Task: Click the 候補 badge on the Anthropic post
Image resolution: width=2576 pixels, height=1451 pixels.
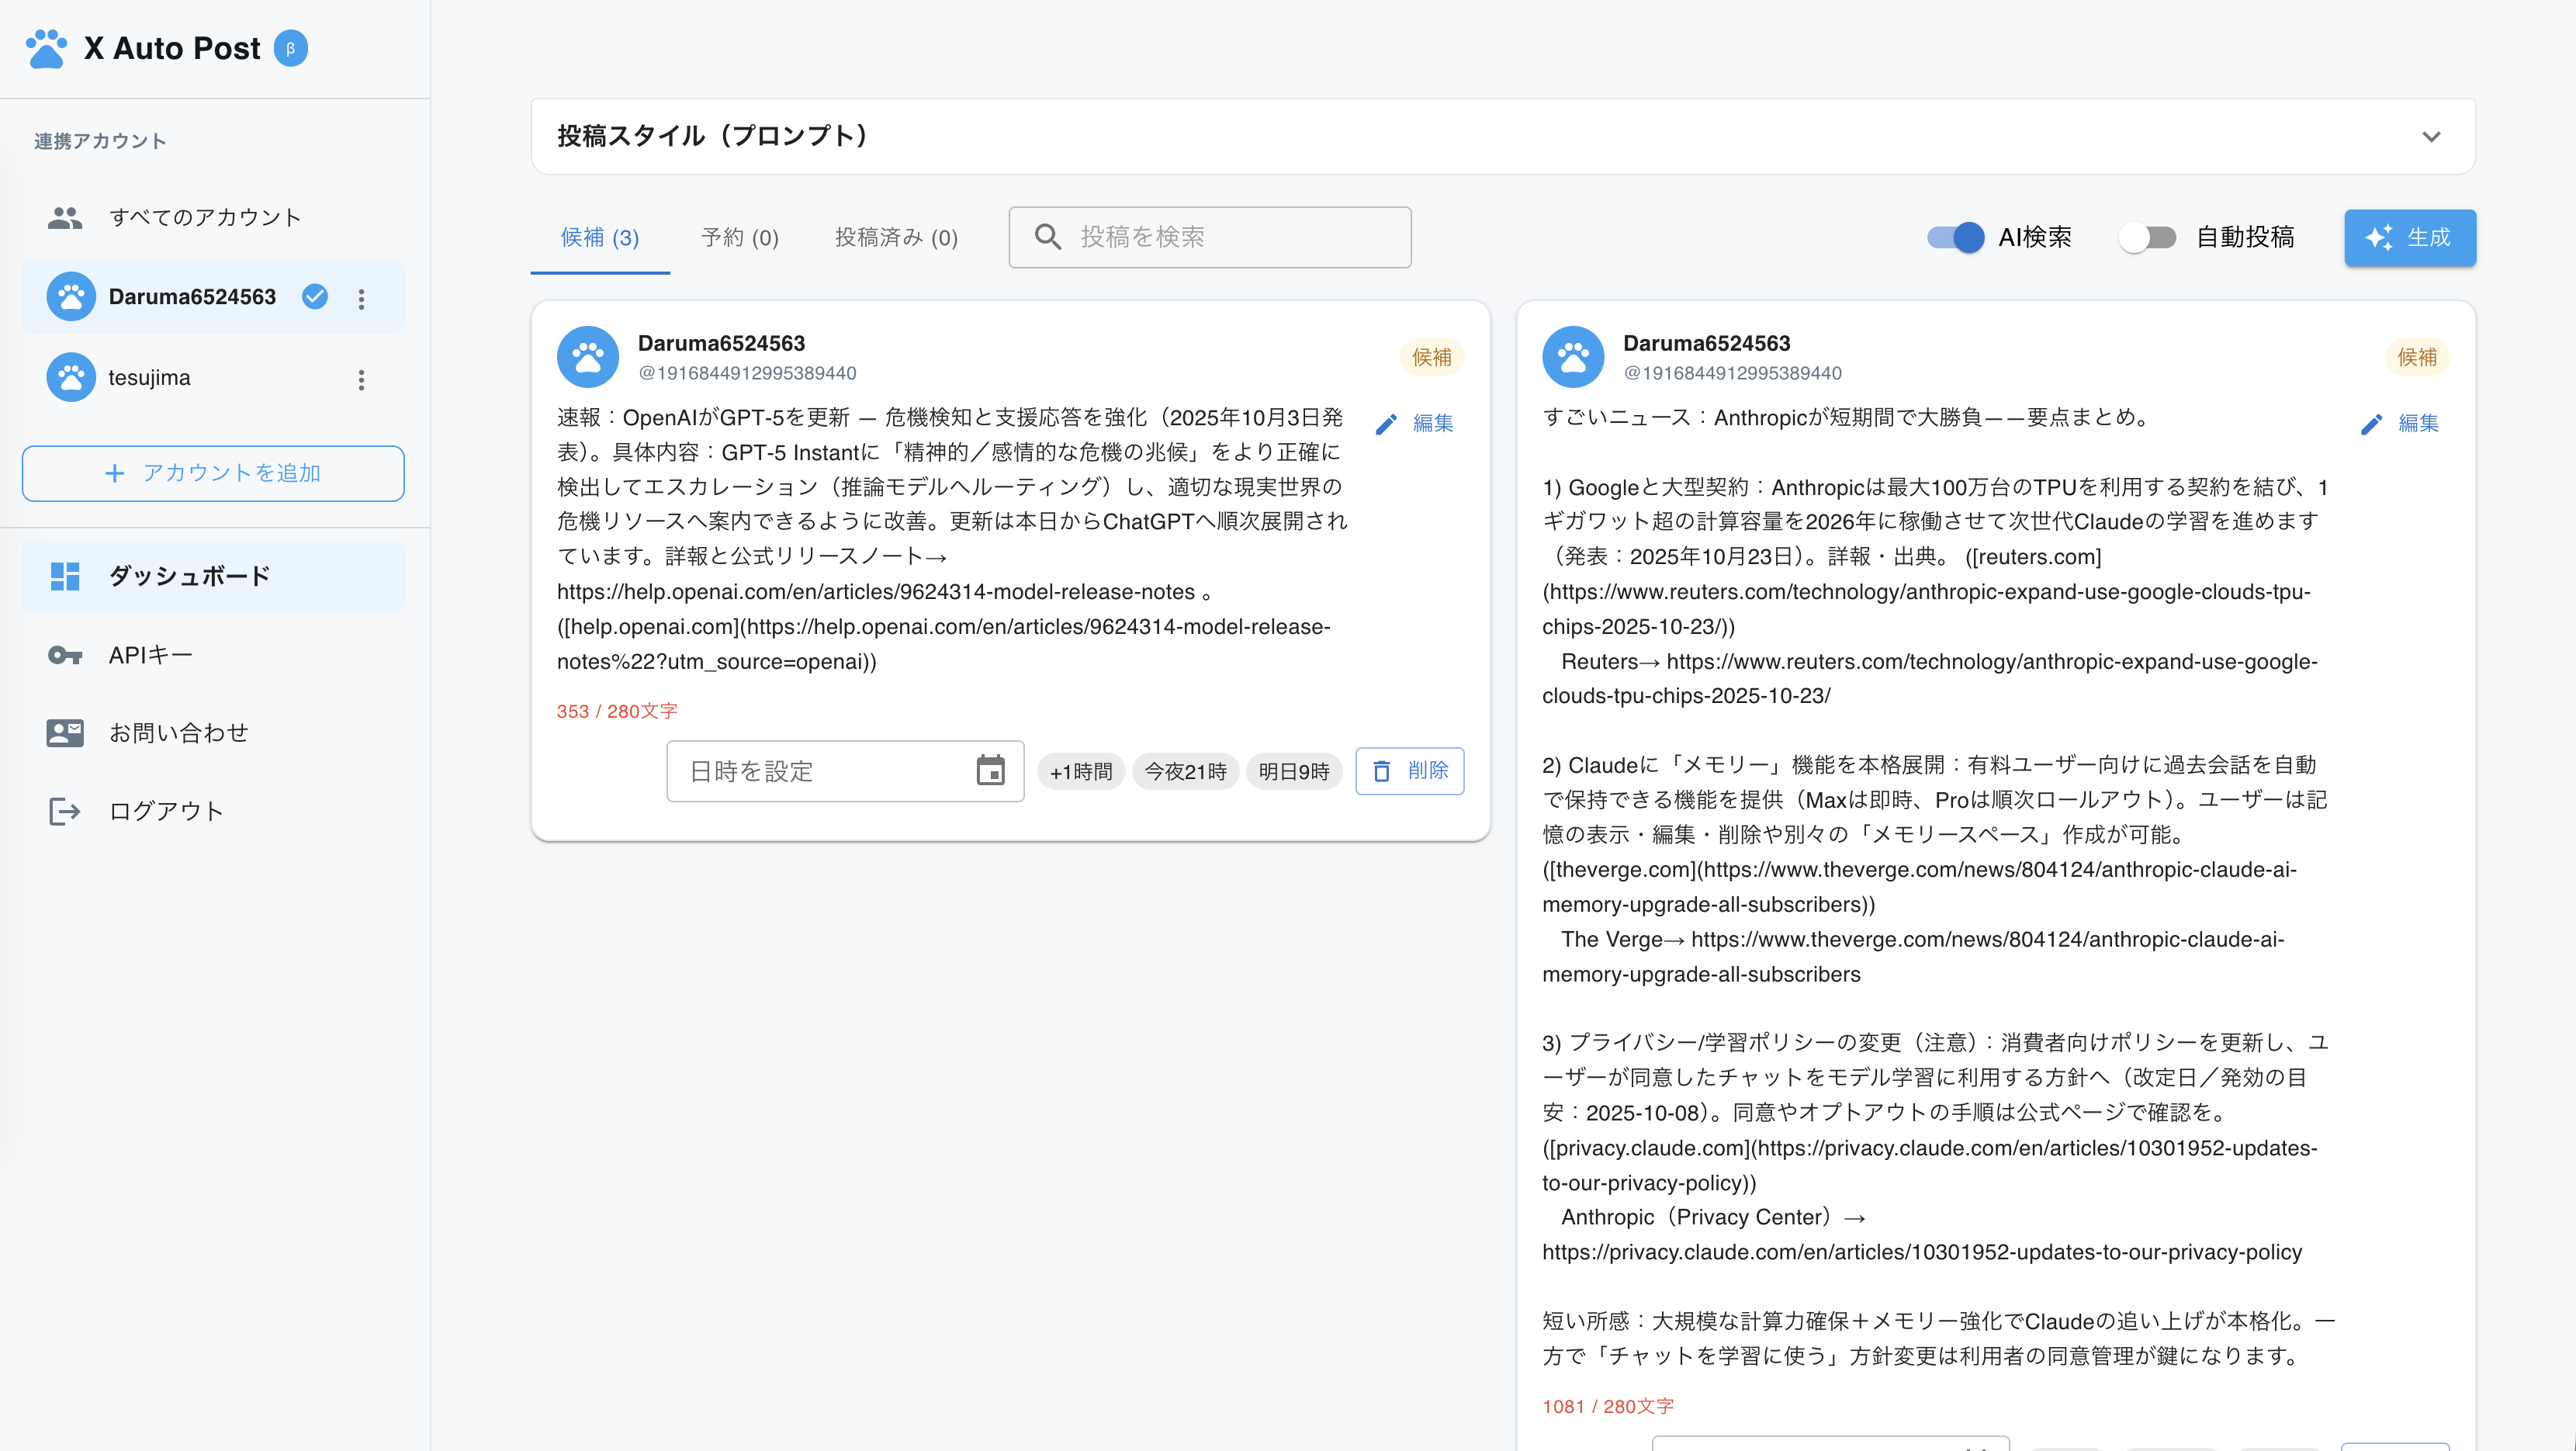Action: (2417, 358)
